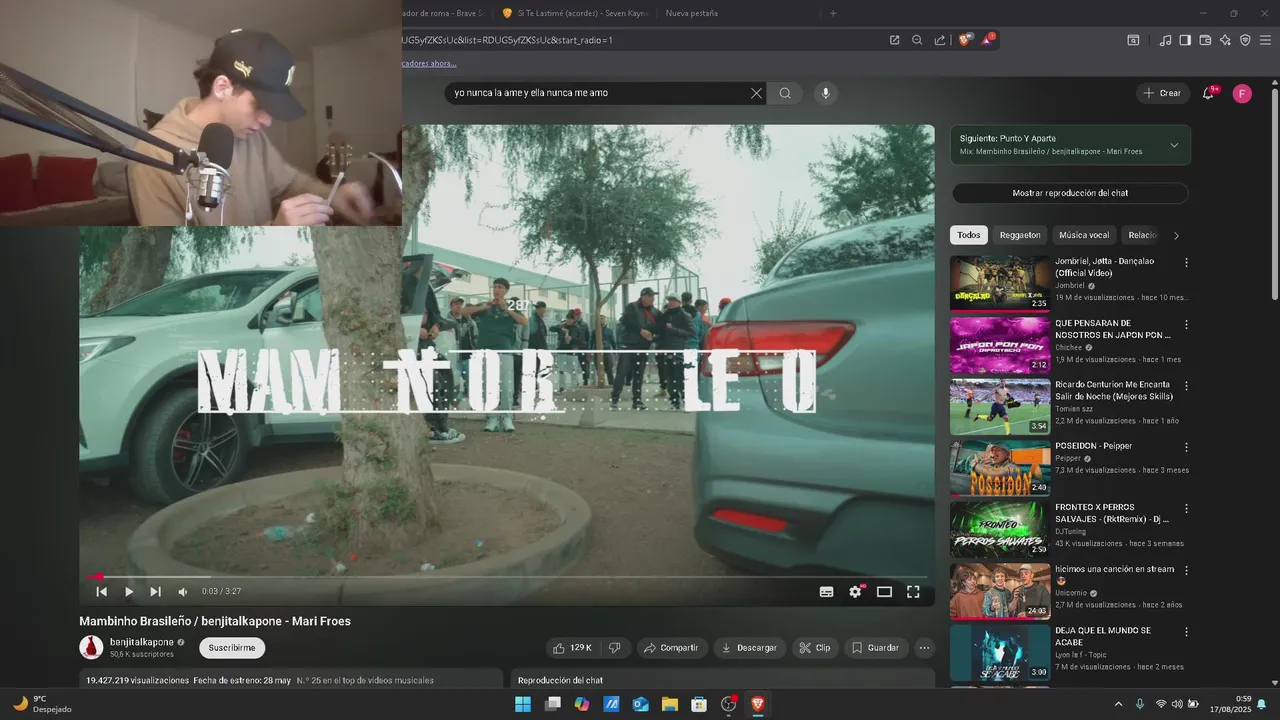1280x720 pixels.
Task: Open the music note media control icon
Action: point(1165,40)
